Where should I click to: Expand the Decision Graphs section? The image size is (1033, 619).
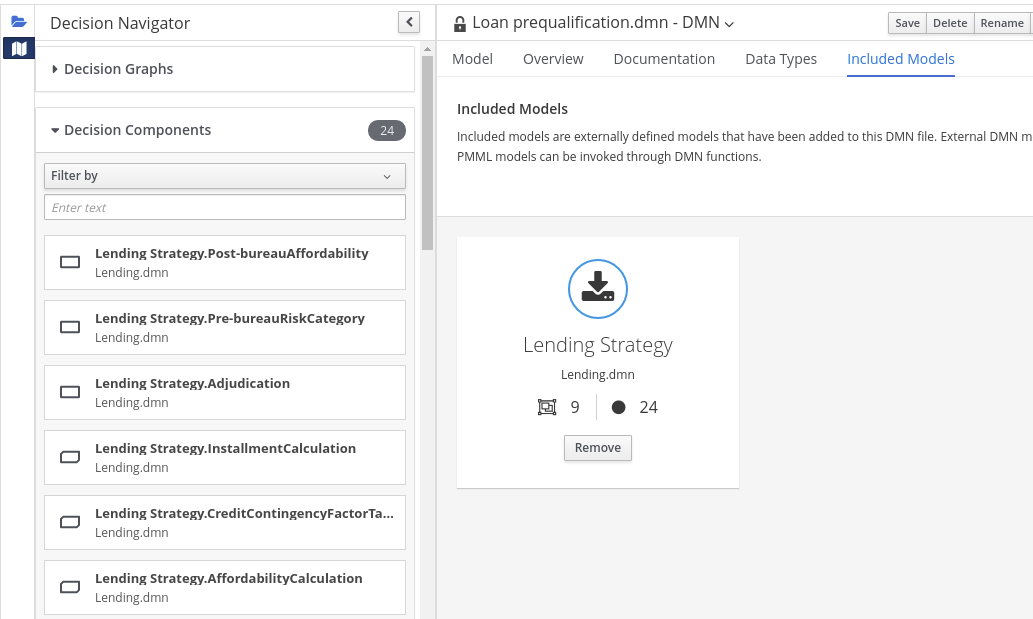(55, 69)
